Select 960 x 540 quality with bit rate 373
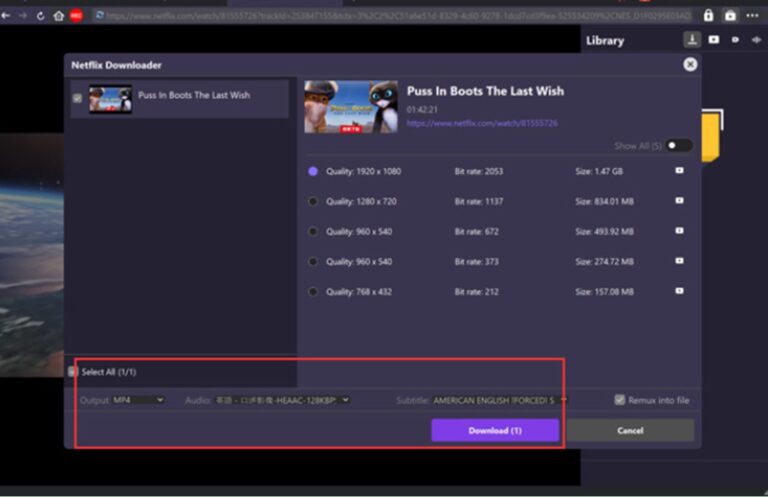Viewport: 768px width, 497px height. coord(313,261)
